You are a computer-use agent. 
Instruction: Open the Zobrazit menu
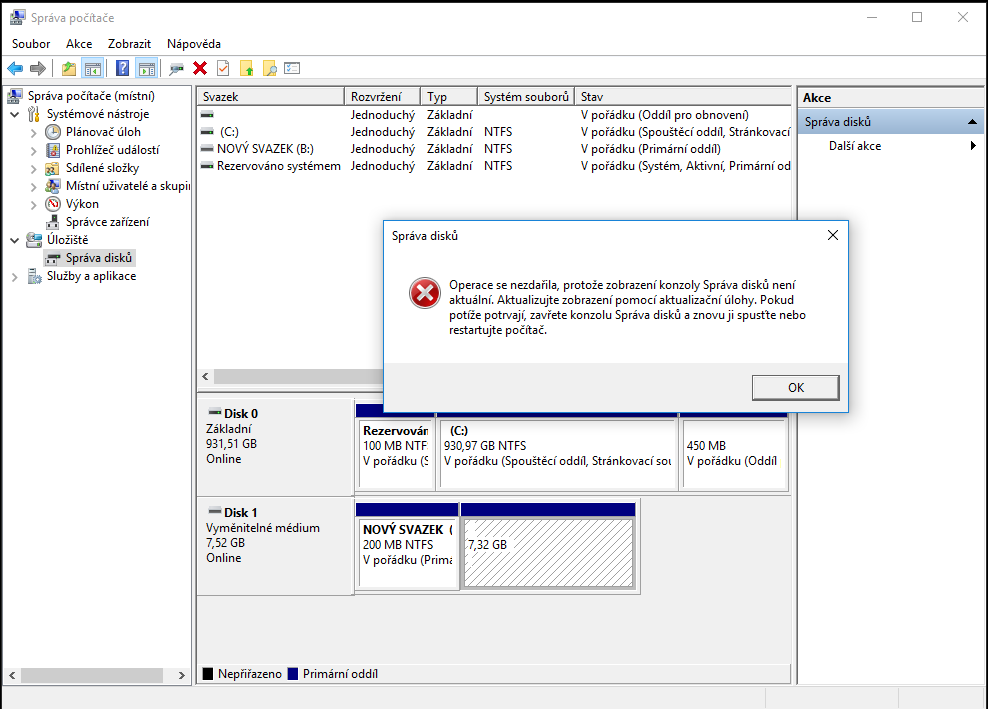(129, 44)
